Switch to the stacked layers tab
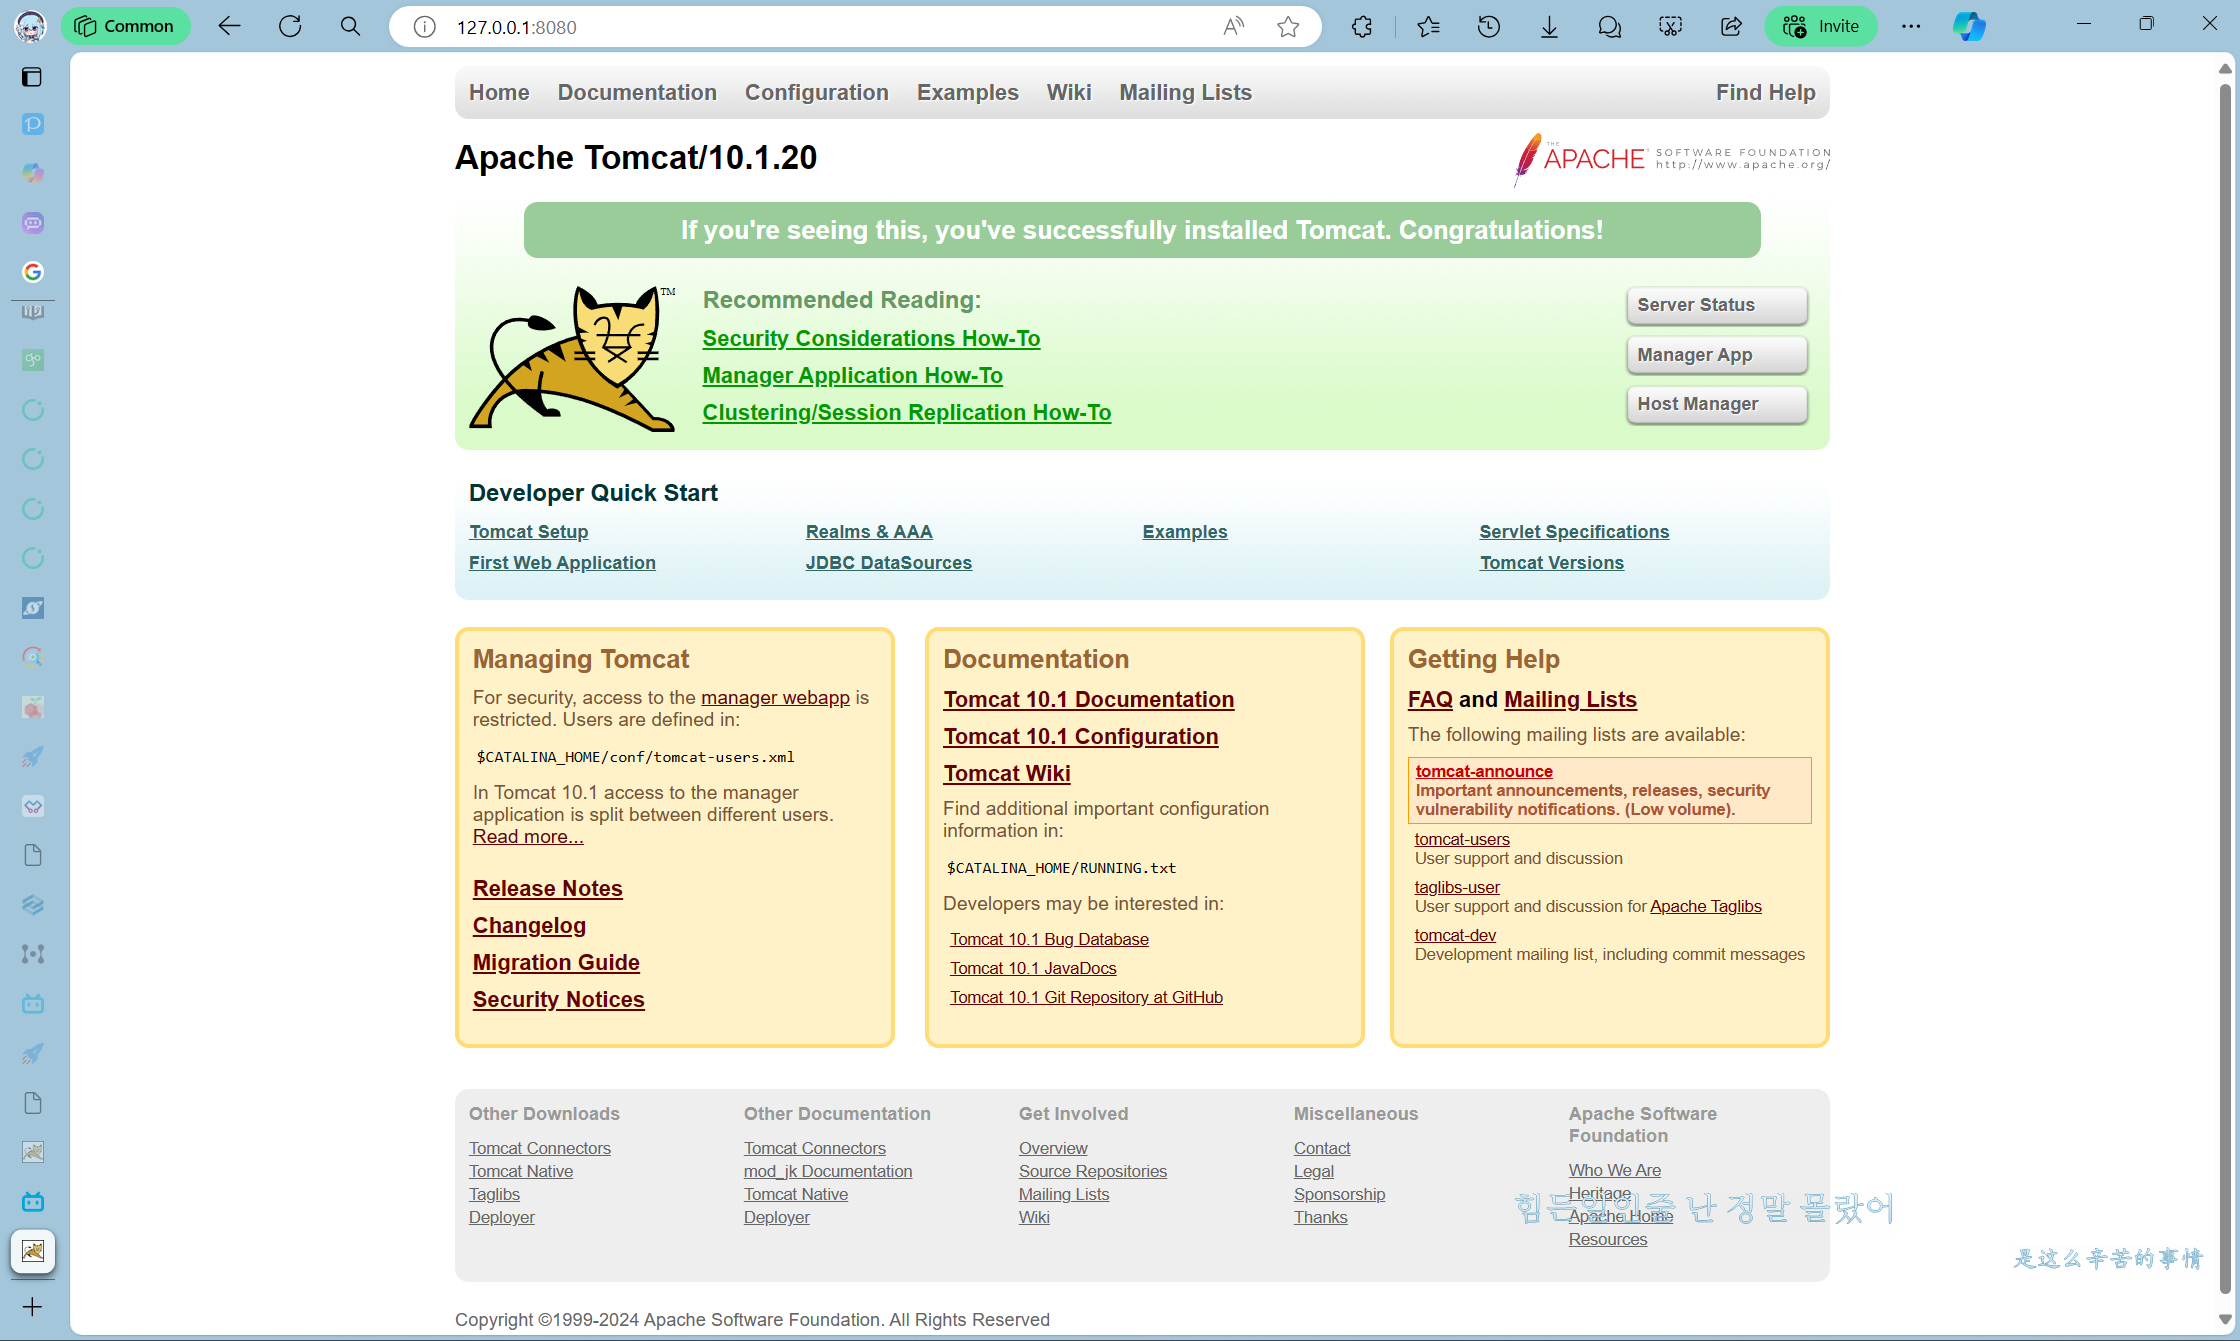Image resolution: width=2240 pixels, height=1341 pixels. click(x=33, y=905)
